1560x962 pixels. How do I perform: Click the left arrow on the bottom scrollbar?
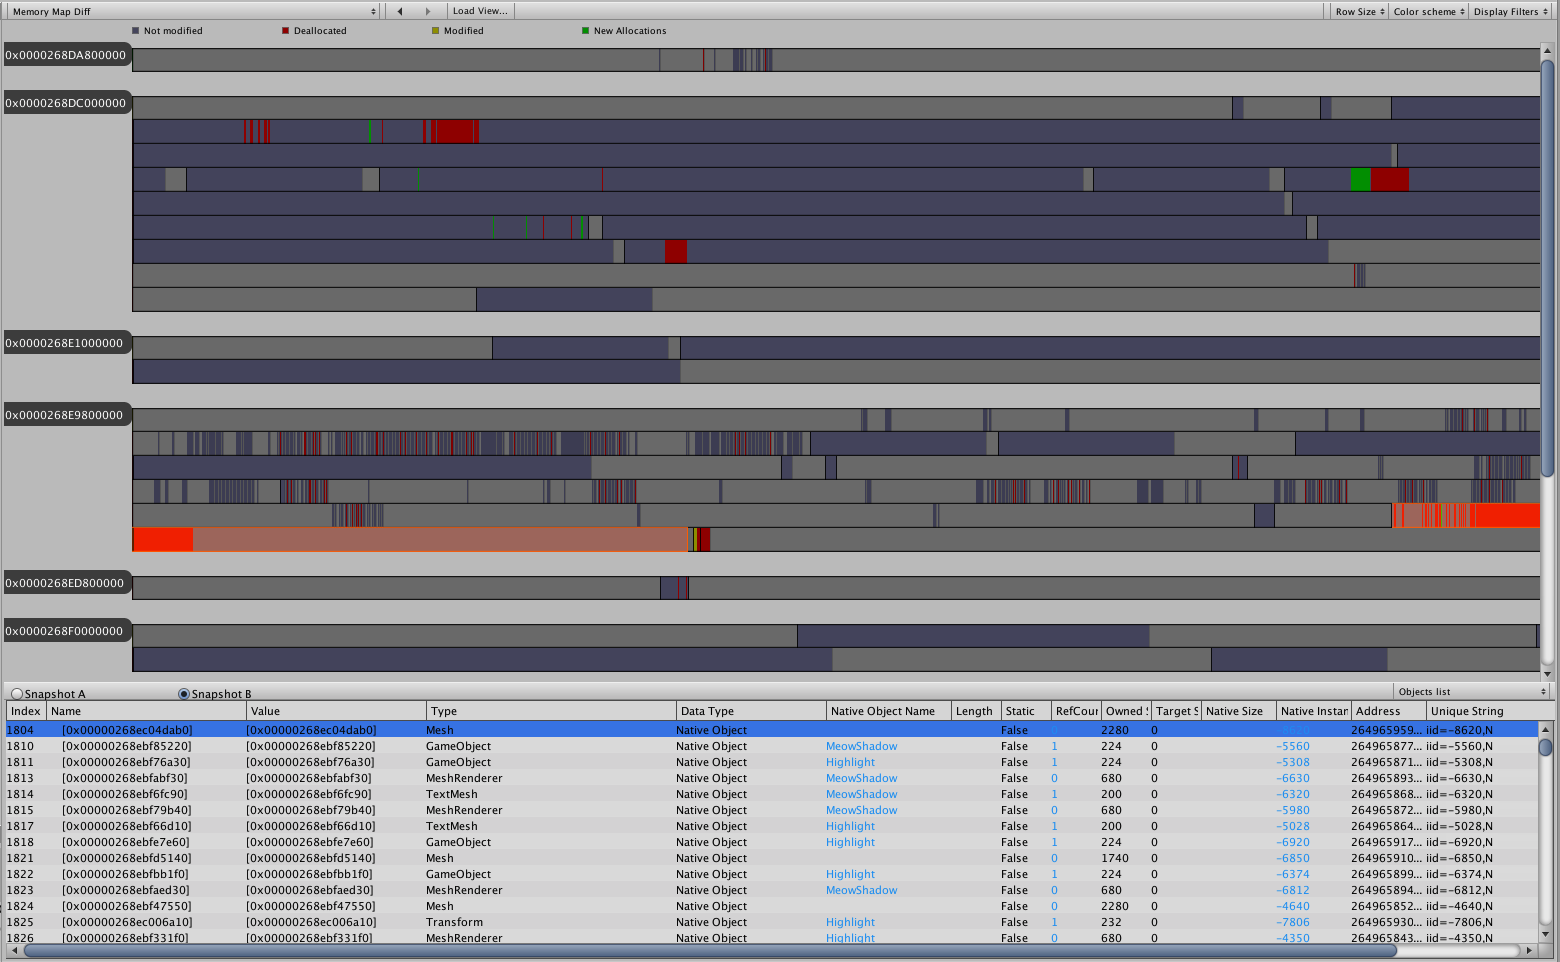(14, 952)
